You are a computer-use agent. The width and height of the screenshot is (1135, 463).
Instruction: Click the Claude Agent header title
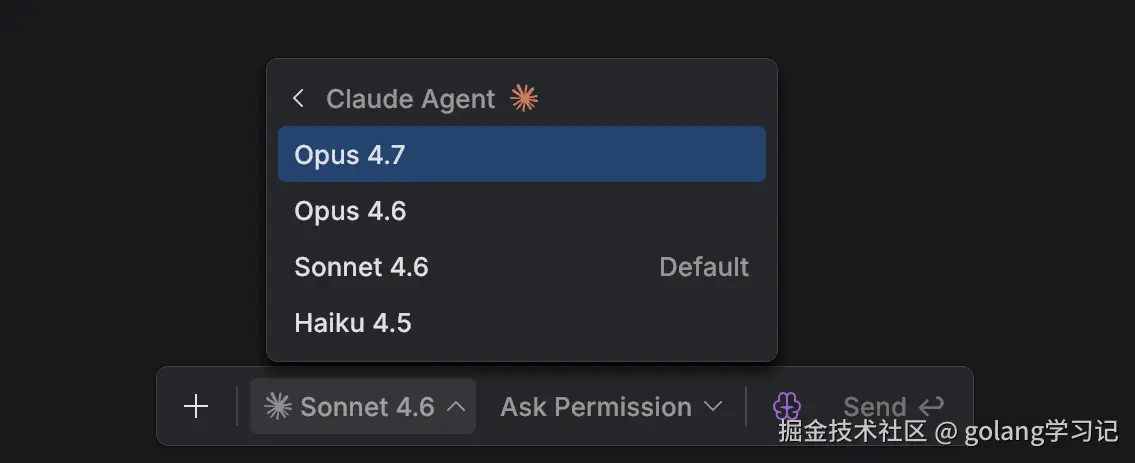[x=410, y=99]
